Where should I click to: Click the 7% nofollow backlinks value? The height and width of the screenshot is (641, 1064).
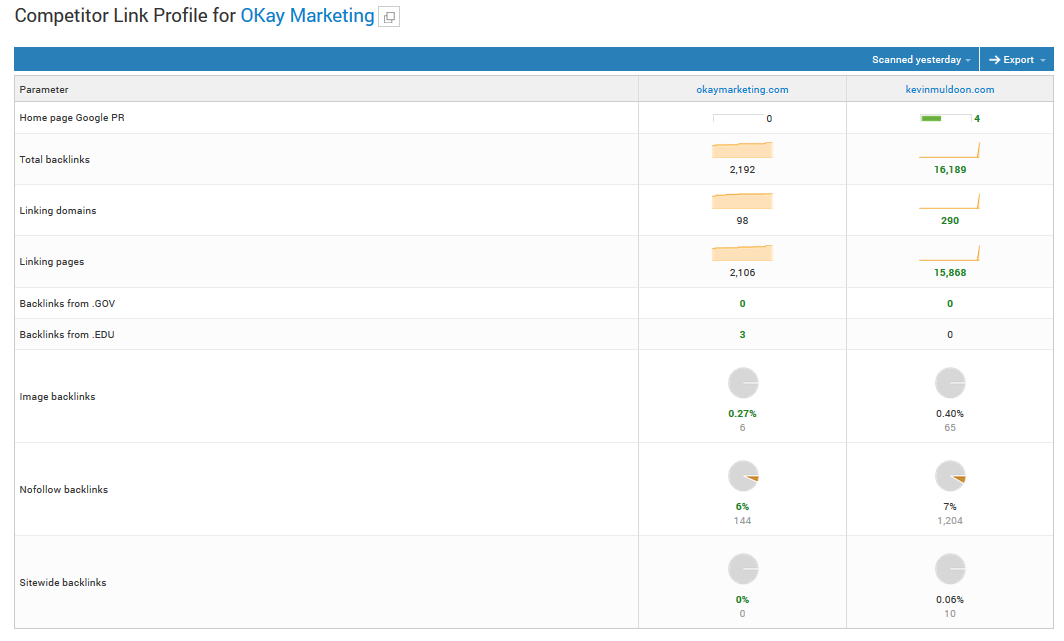click(x=950, y=507)
